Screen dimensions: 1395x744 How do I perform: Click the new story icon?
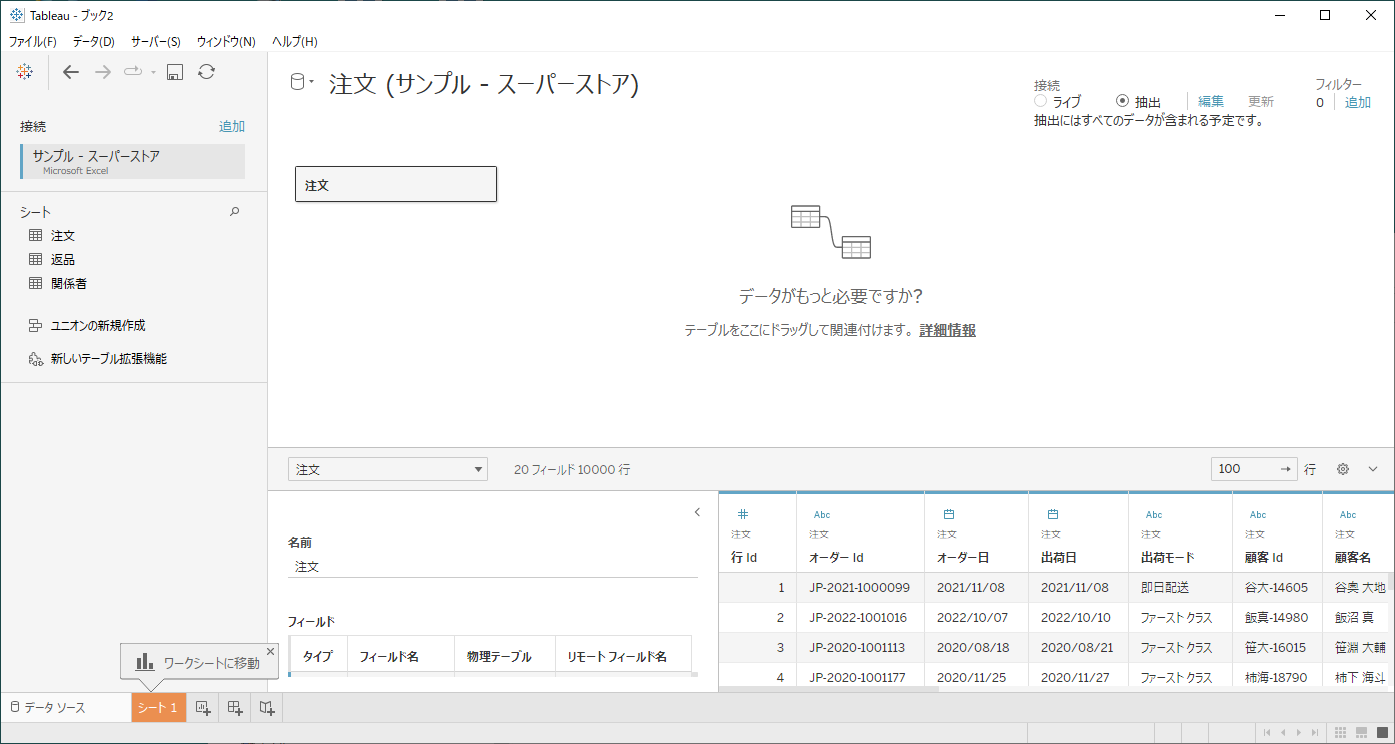pyautogui.click(x=267, y=708)
